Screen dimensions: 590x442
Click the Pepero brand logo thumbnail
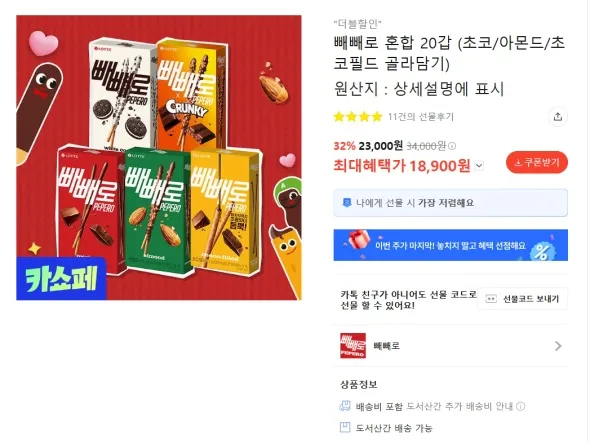353,346
